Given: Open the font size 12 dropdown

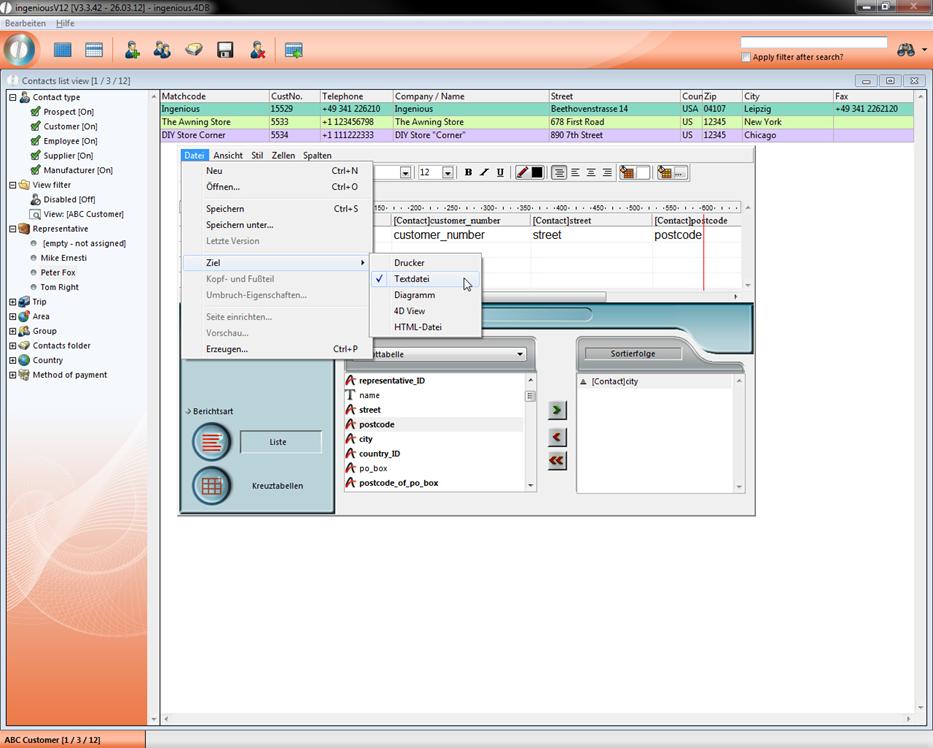Looking at the screenshot, I should click(447, 173).
